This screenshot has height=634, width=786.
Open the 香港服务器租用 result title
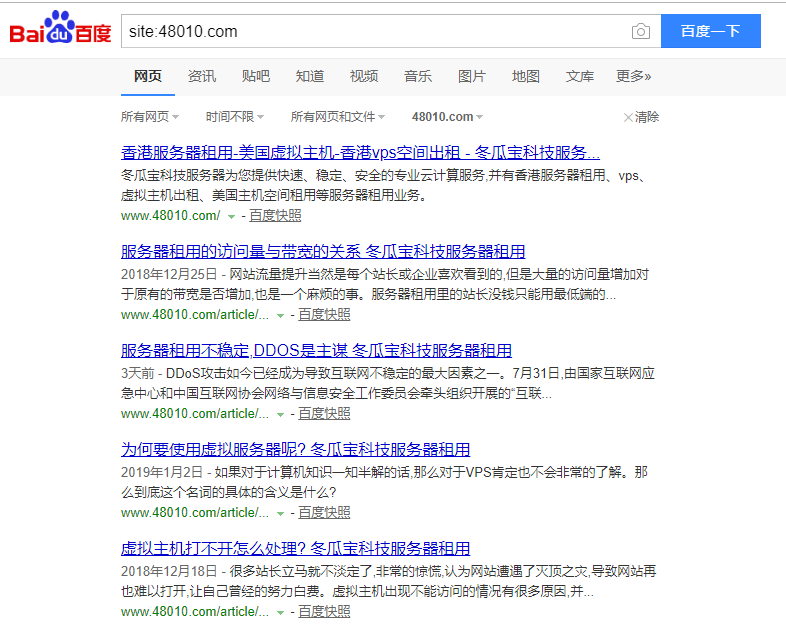coord(360,153)
